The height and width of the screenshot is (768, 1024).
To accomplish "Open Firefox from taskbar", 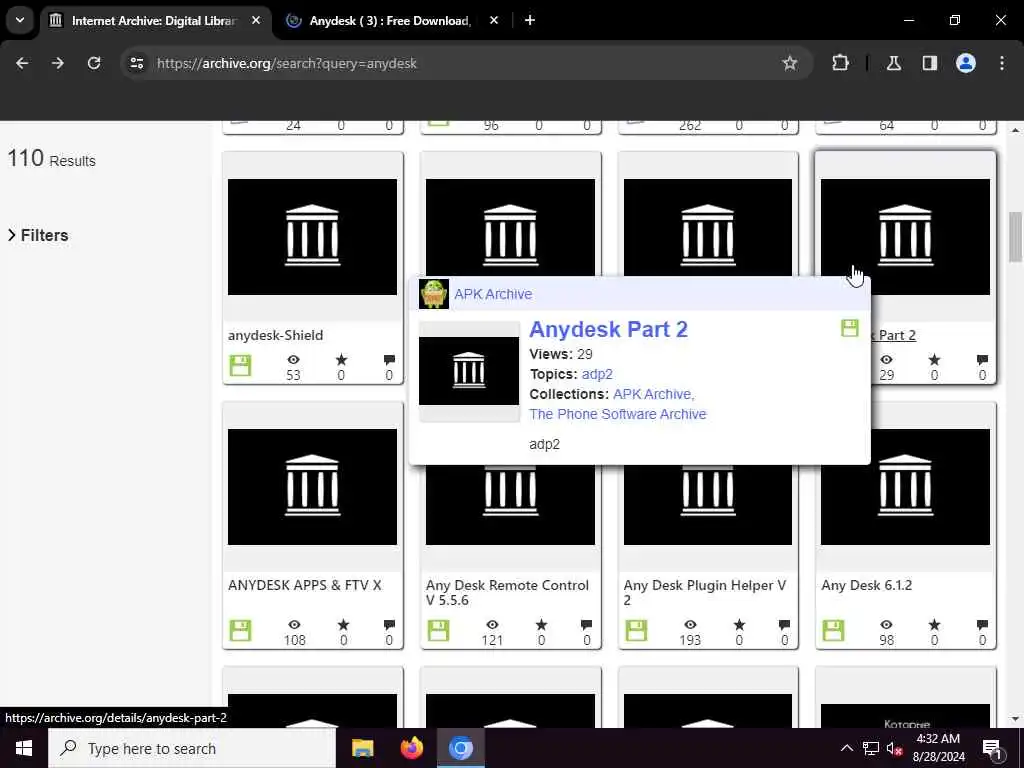I will [x=411, y=748].
